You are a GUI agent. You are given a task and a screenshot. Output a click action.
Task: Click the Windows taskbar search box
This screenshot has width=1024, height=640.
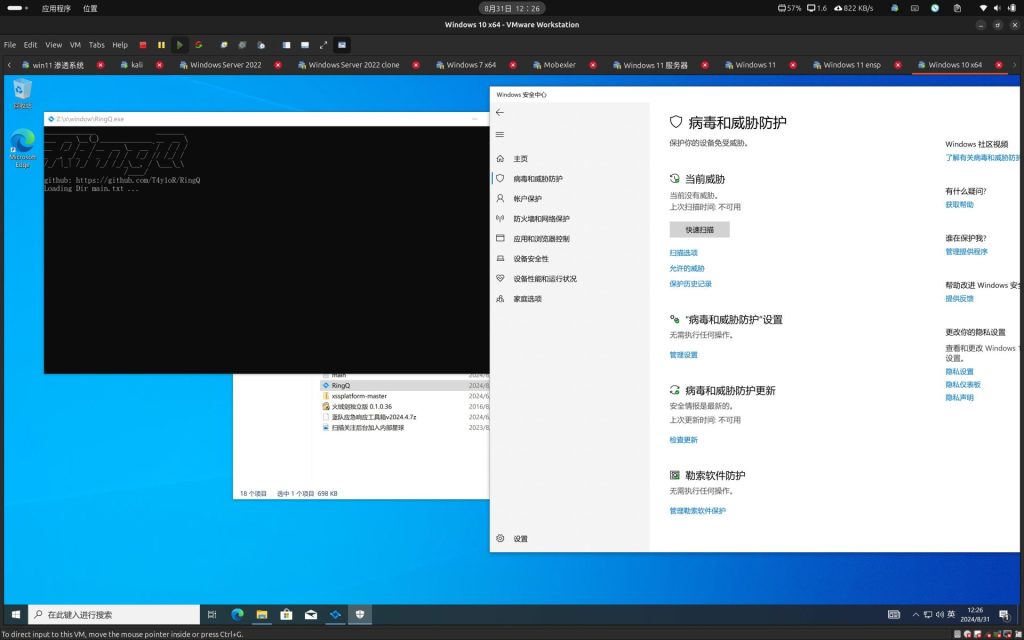coord(114,615)
